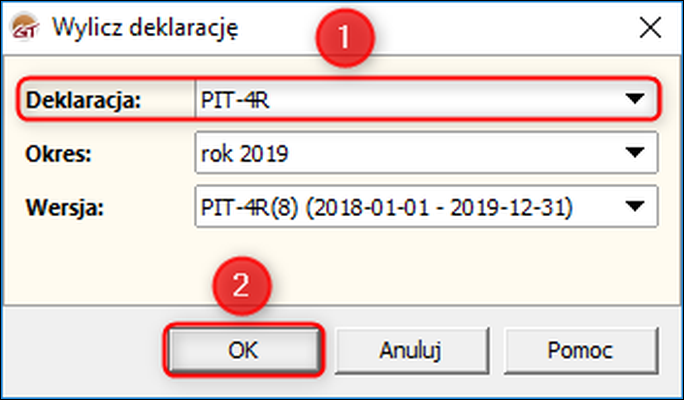Screen dimensions: 684x400
Task: Confirm with the OK button
Action: pyautogui.click(x=243, y=350)
